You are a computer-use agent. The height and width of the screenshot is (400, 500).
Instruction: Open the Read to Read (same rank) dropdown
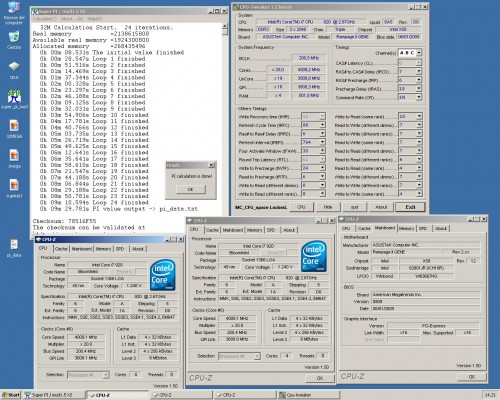[x=419, y=168]
